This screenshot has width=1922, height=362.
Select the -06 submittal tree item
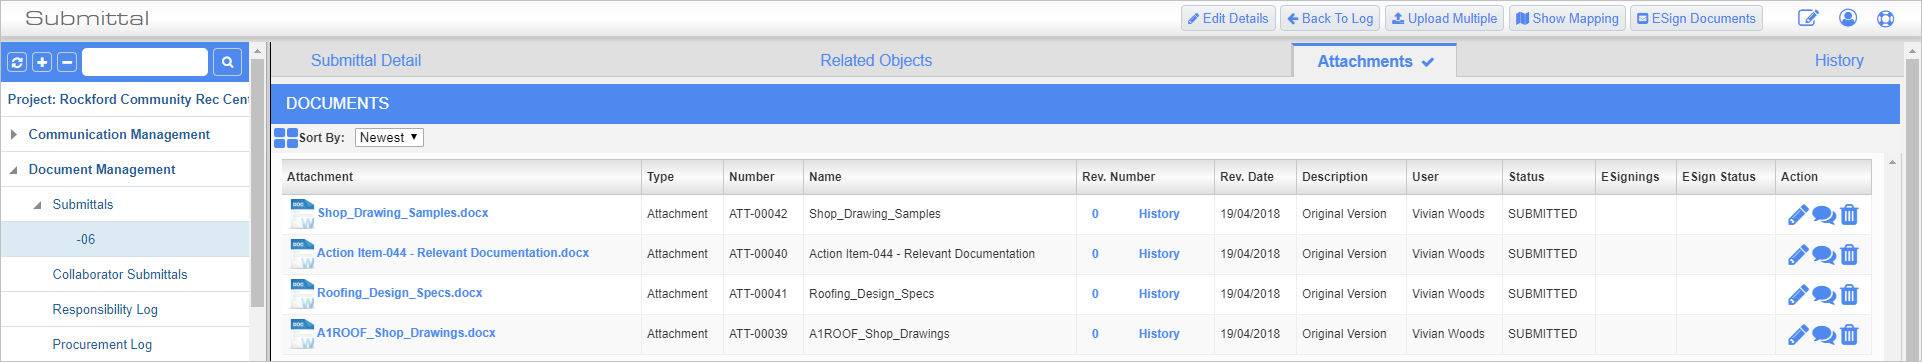coord(125,239)
